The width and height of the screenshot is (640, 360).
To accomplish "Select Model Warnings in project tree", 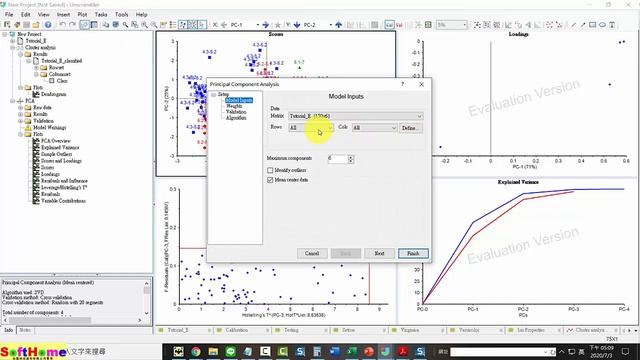I will coord(49,127).
